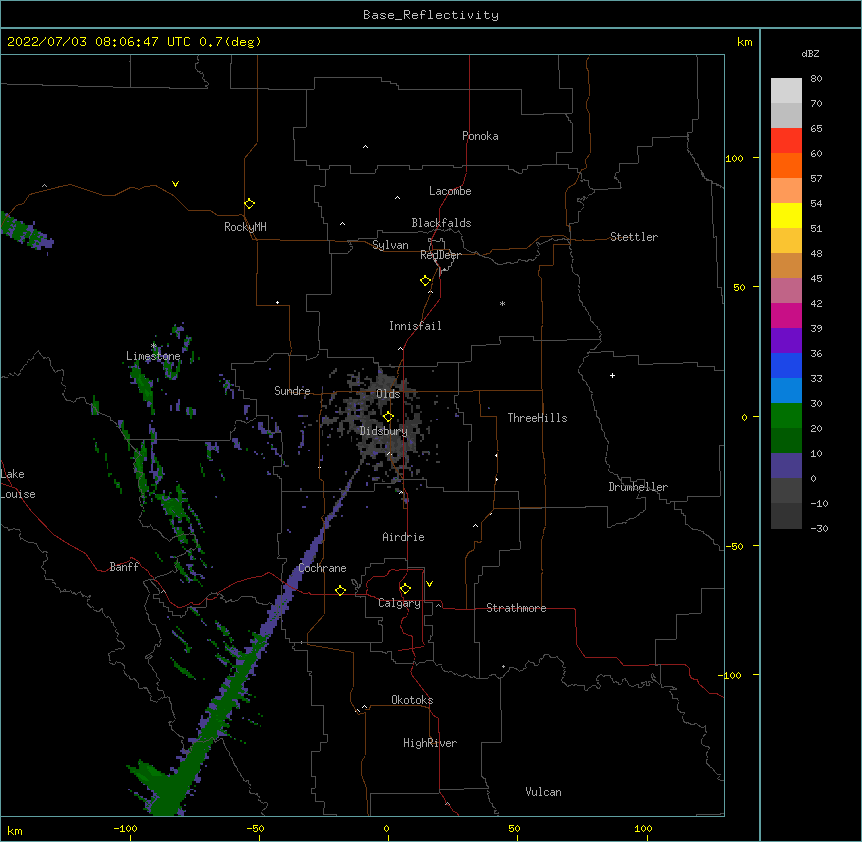Pick the slate 0–10 dBZ legend swatch
The width and height of the screenshot is (862, 842).
[786, 466]
